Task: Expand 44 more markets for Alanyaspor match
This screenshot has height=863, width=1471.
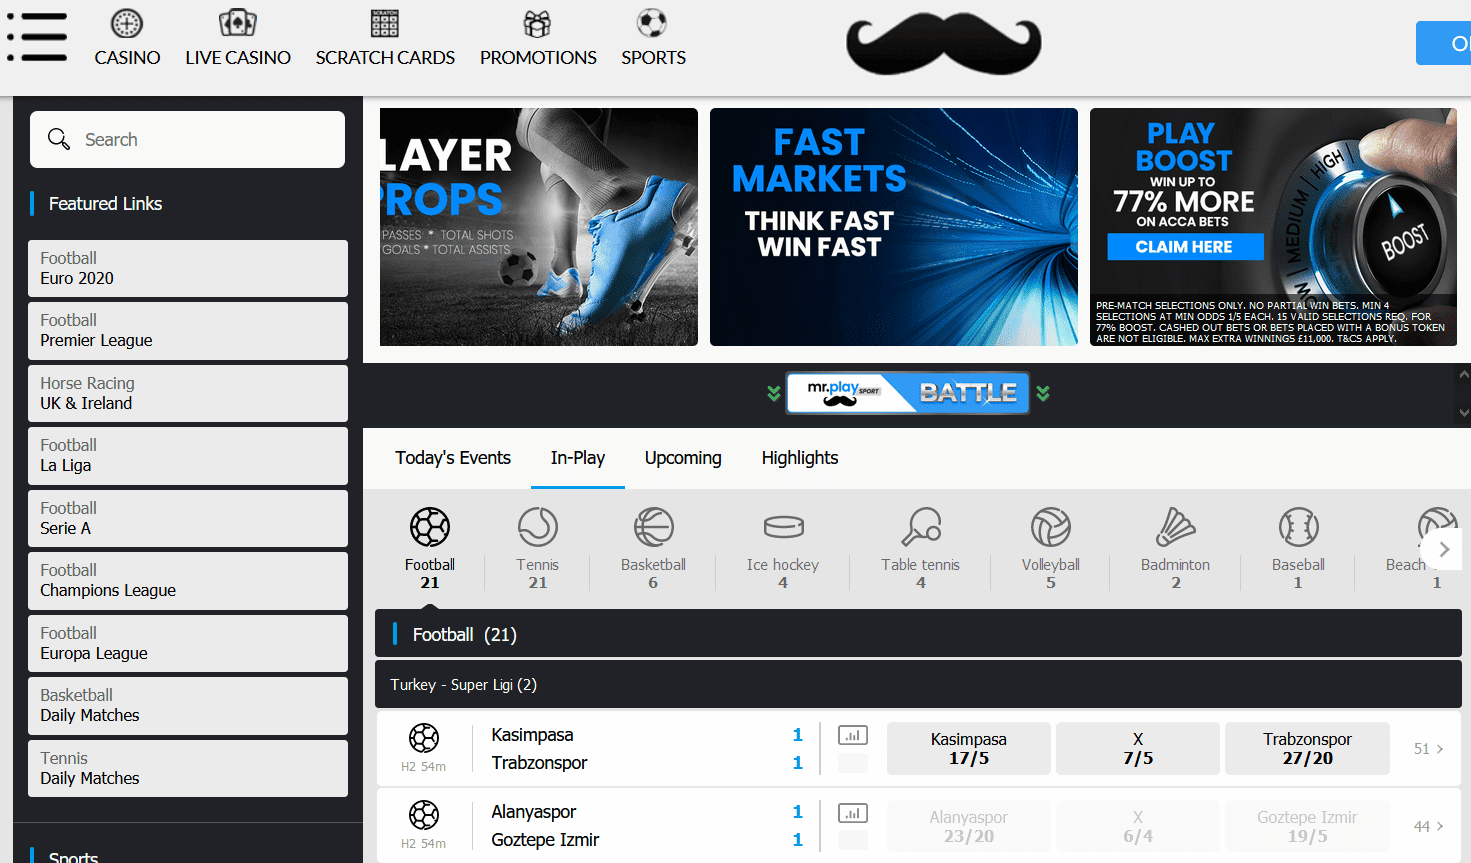Action: 1428,826
